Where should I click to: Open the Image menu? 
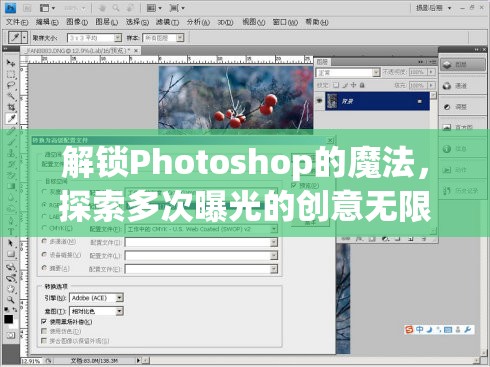click(77, 22)
